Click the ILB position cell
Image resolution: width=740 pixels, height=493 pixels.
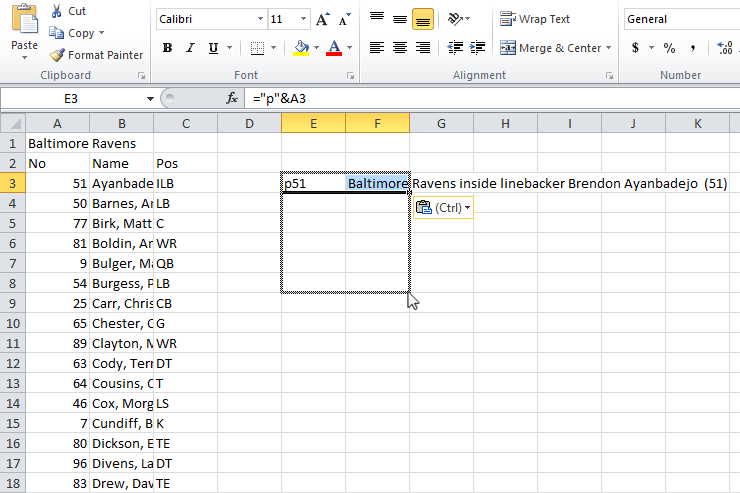pos(185,183)
